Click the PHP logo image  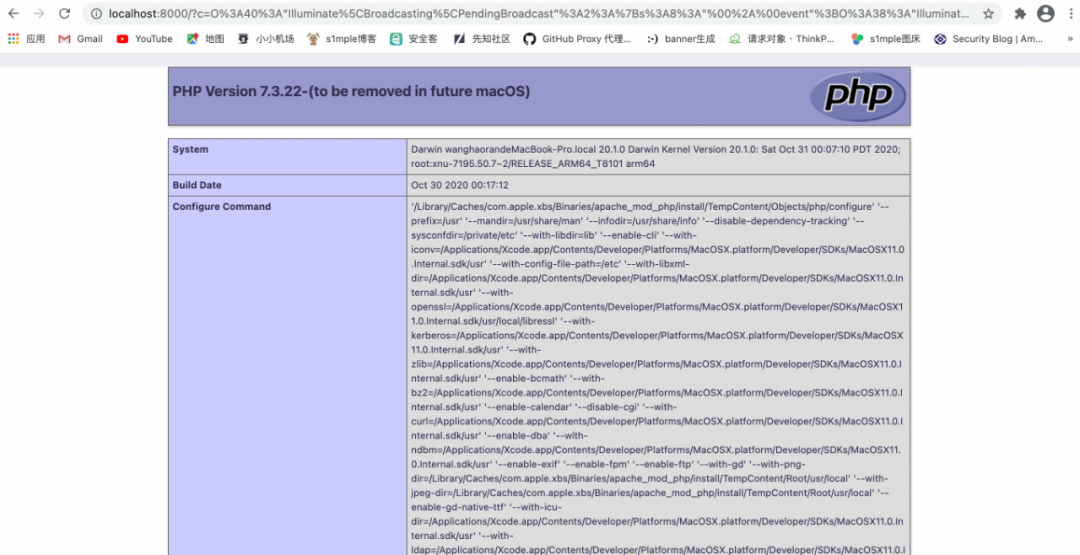click(857, 96)
